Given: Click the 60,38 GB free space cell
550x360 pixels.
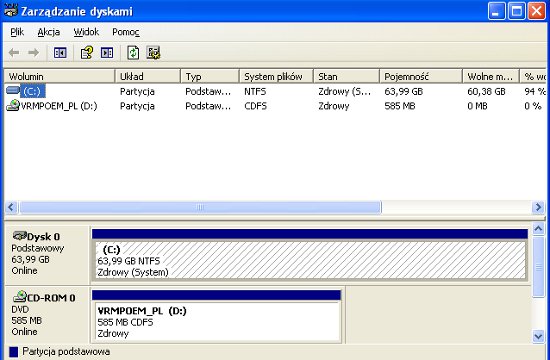Looking at the screenshot, I should 486,92.
